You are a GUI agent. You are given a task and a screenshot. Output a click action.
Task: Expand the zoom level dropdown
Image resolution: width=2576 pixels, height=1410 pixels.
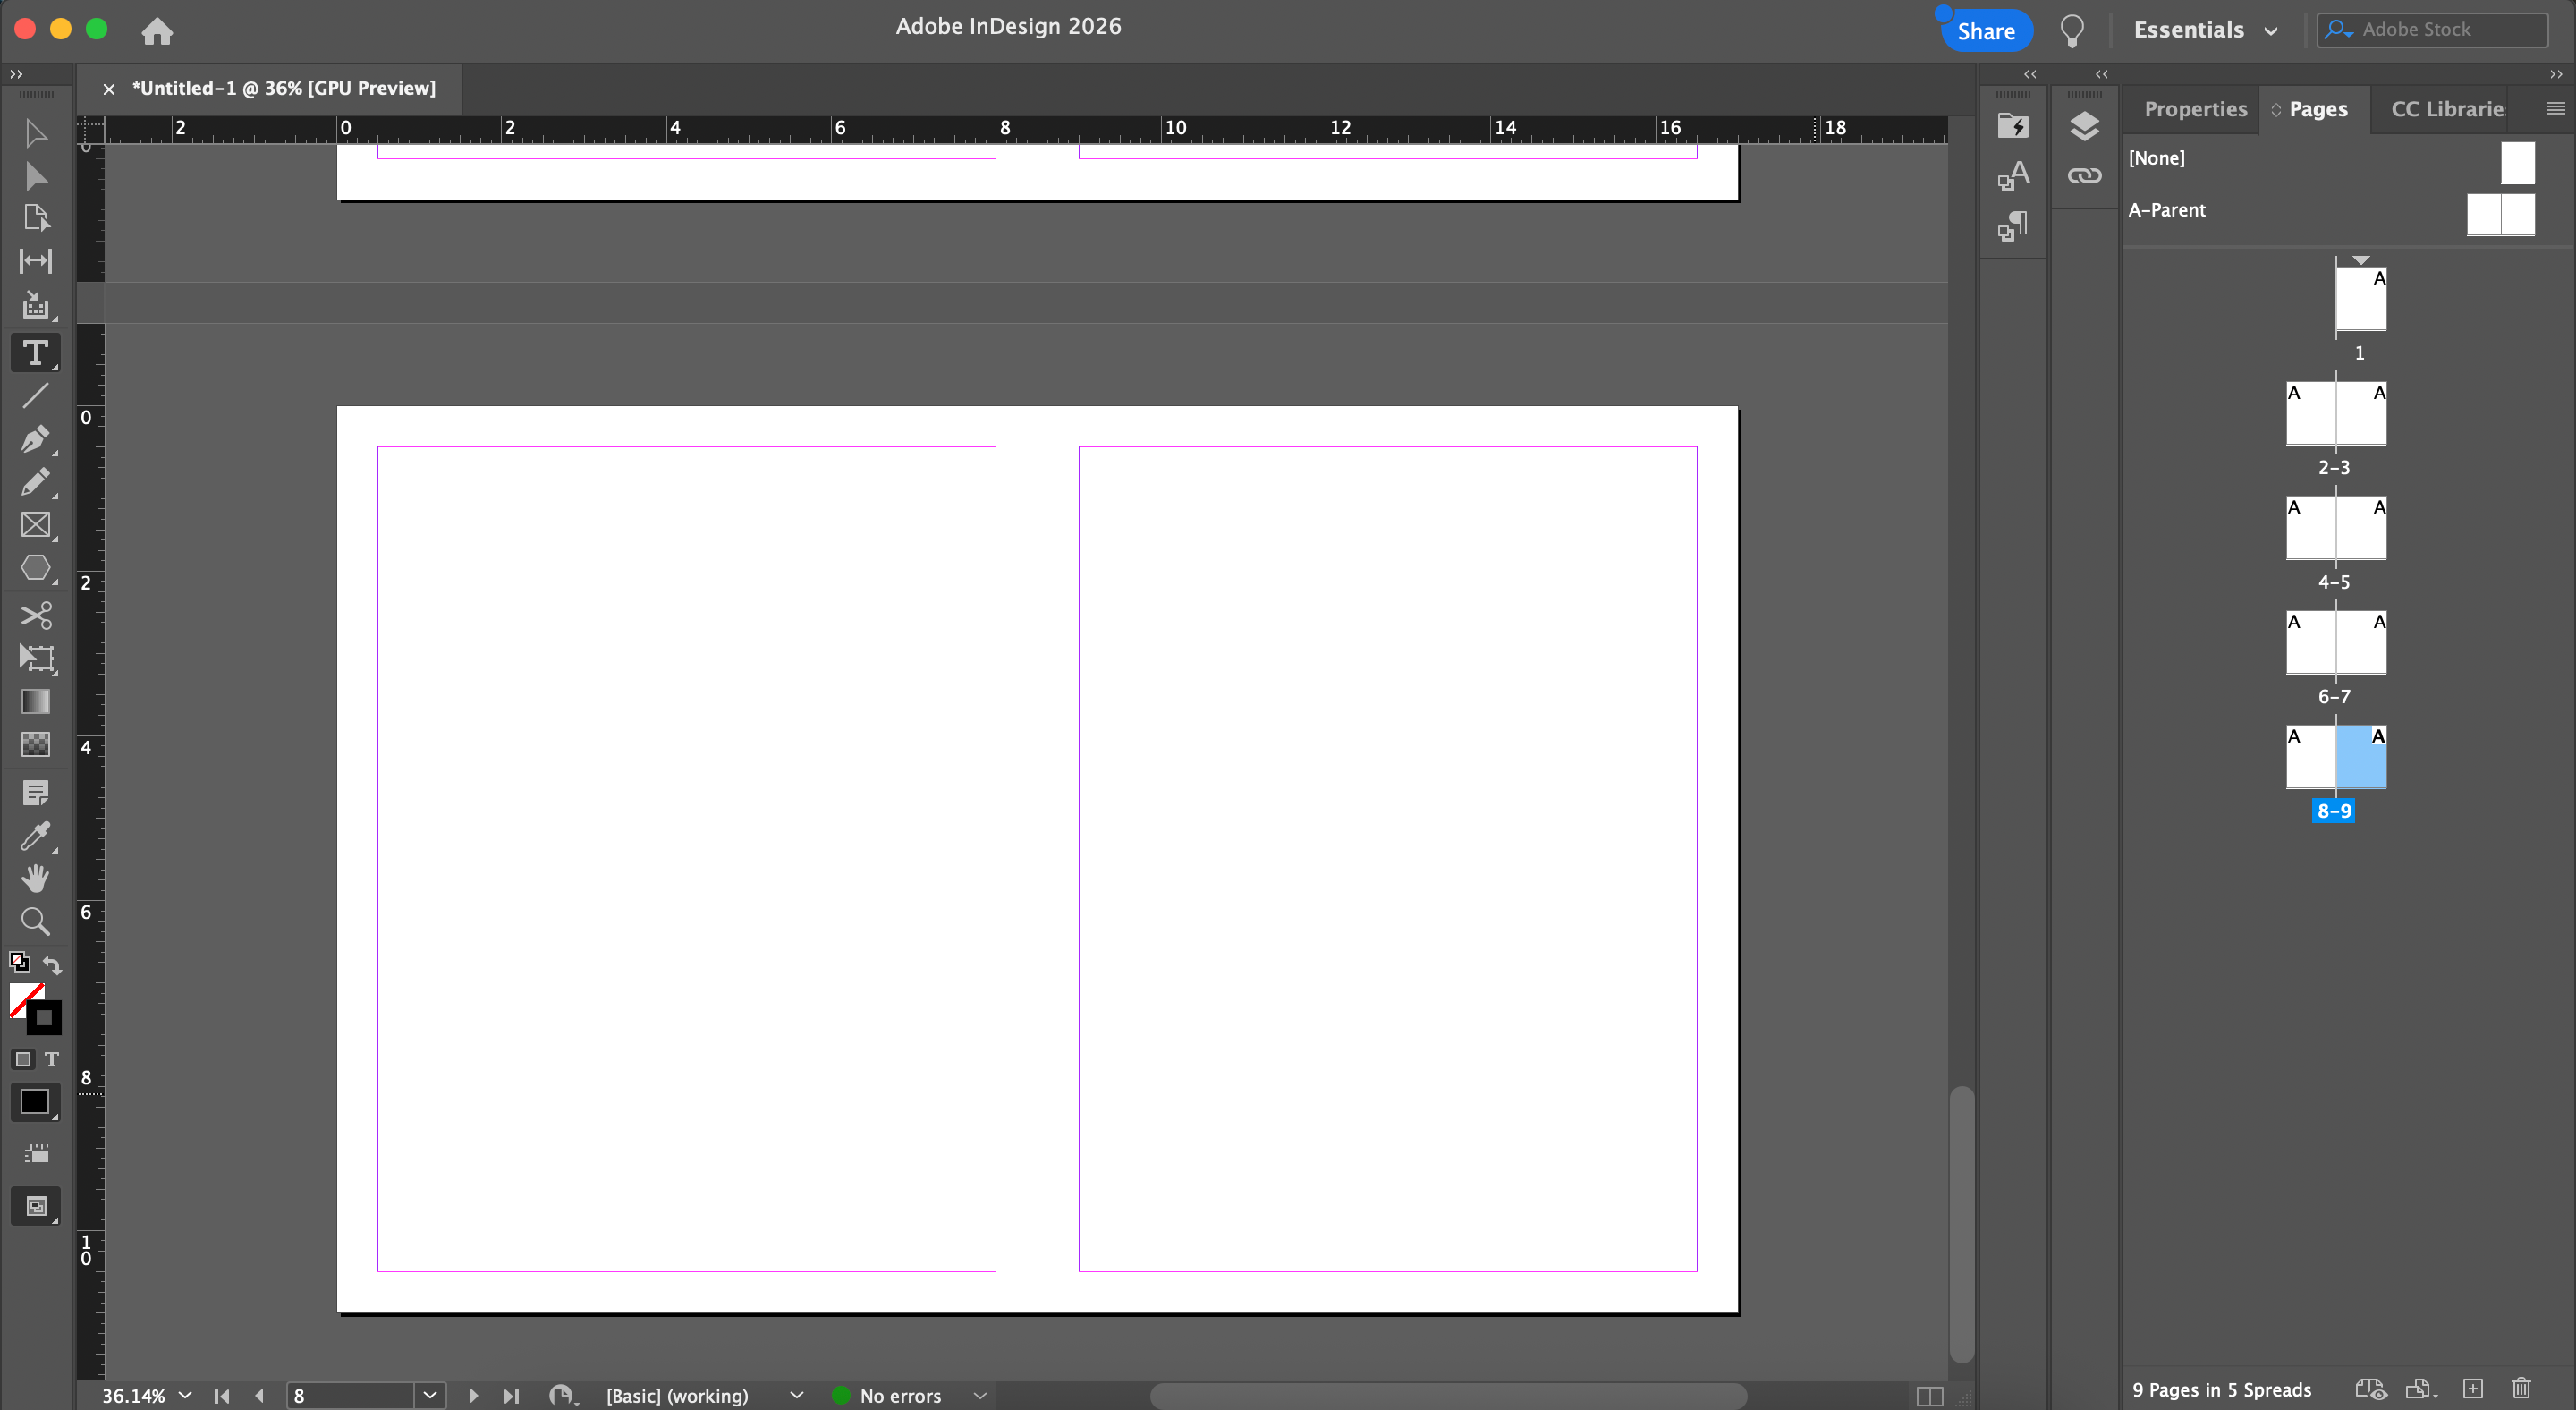185,1395
